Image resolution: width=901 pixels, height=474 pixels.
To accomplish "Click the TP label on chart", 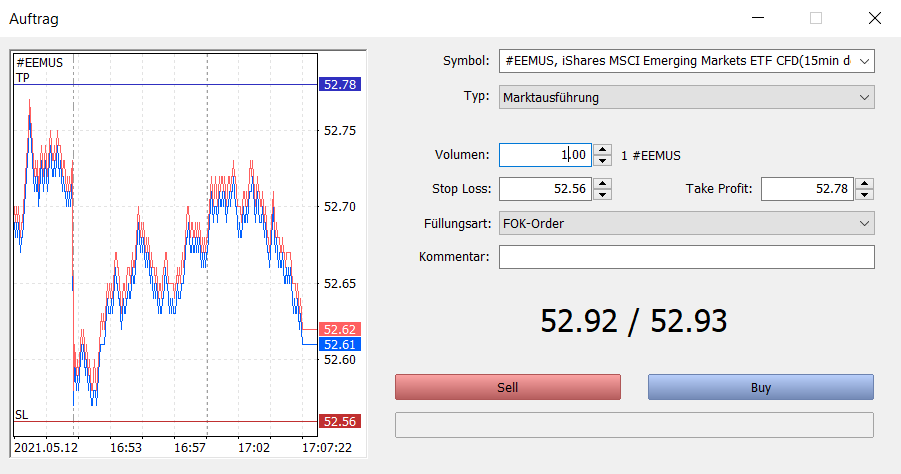I will pyautogui.click(x=23, y=78).
